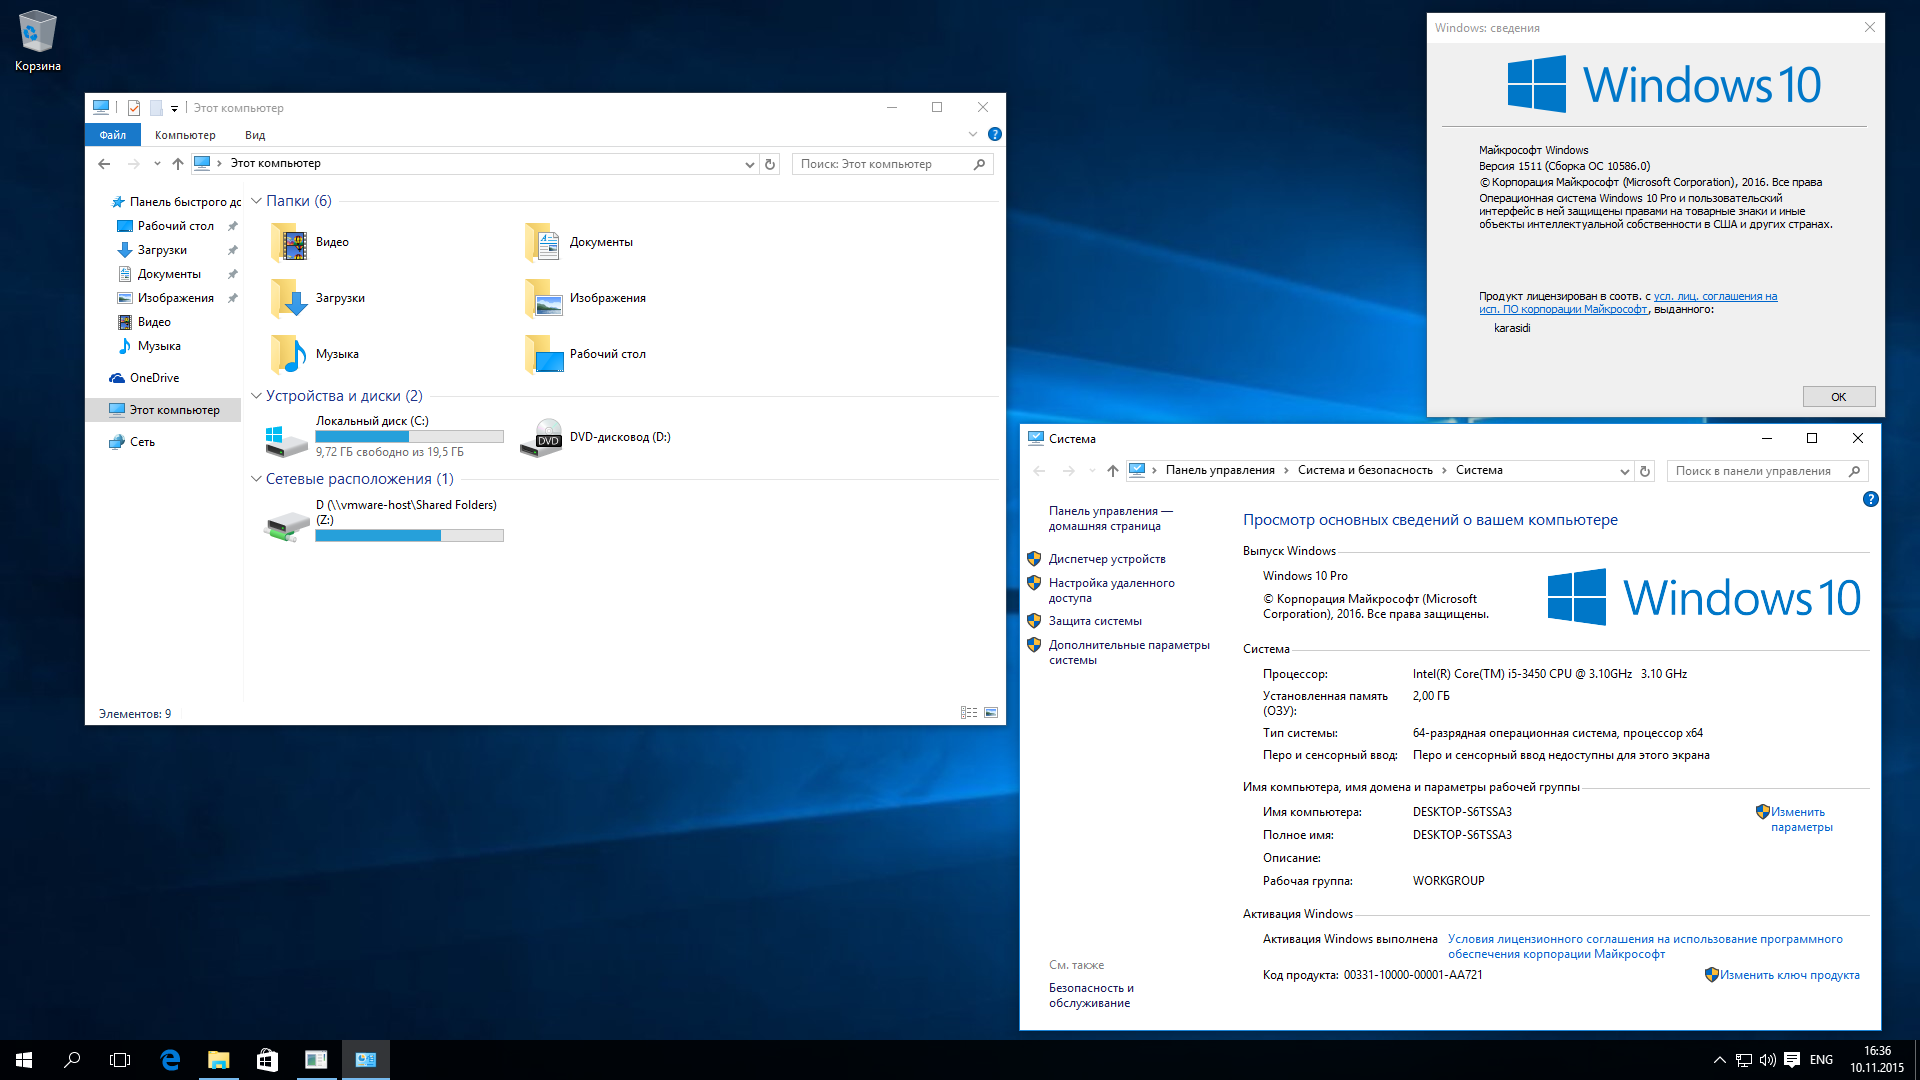This screenshot has height=1080, width=1920.
Task: Open Защита системы link
Action: [1095, 621]
